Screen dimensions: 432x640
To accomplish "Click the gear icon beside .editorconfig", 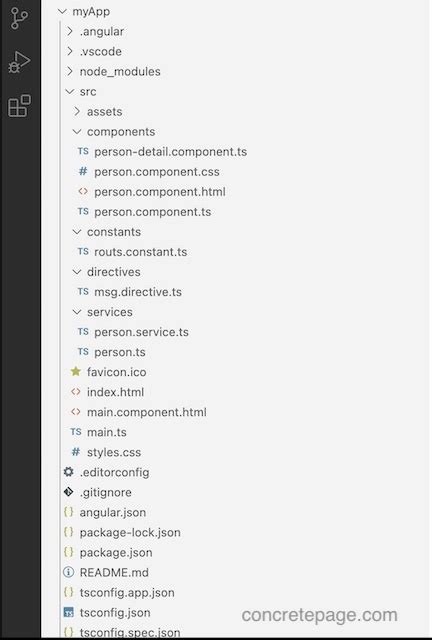I will click(x=69, y=472).
